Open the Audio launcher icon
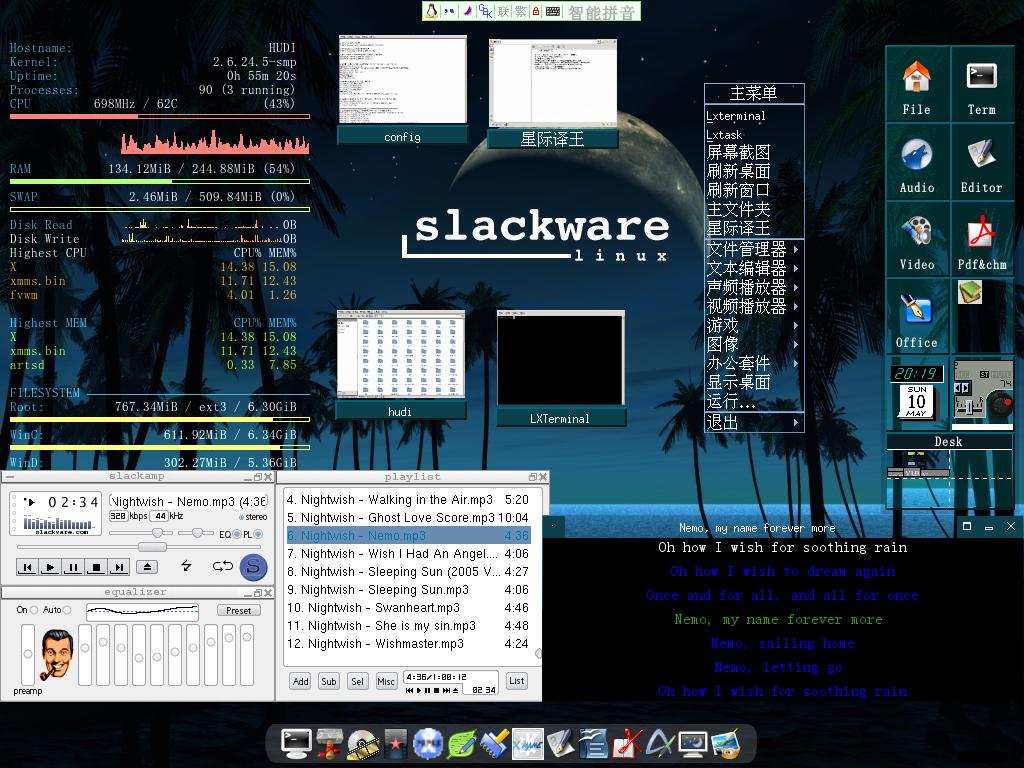Image resolution: width=1024 pixels, height=768 pixels. [x=916, y=155]
